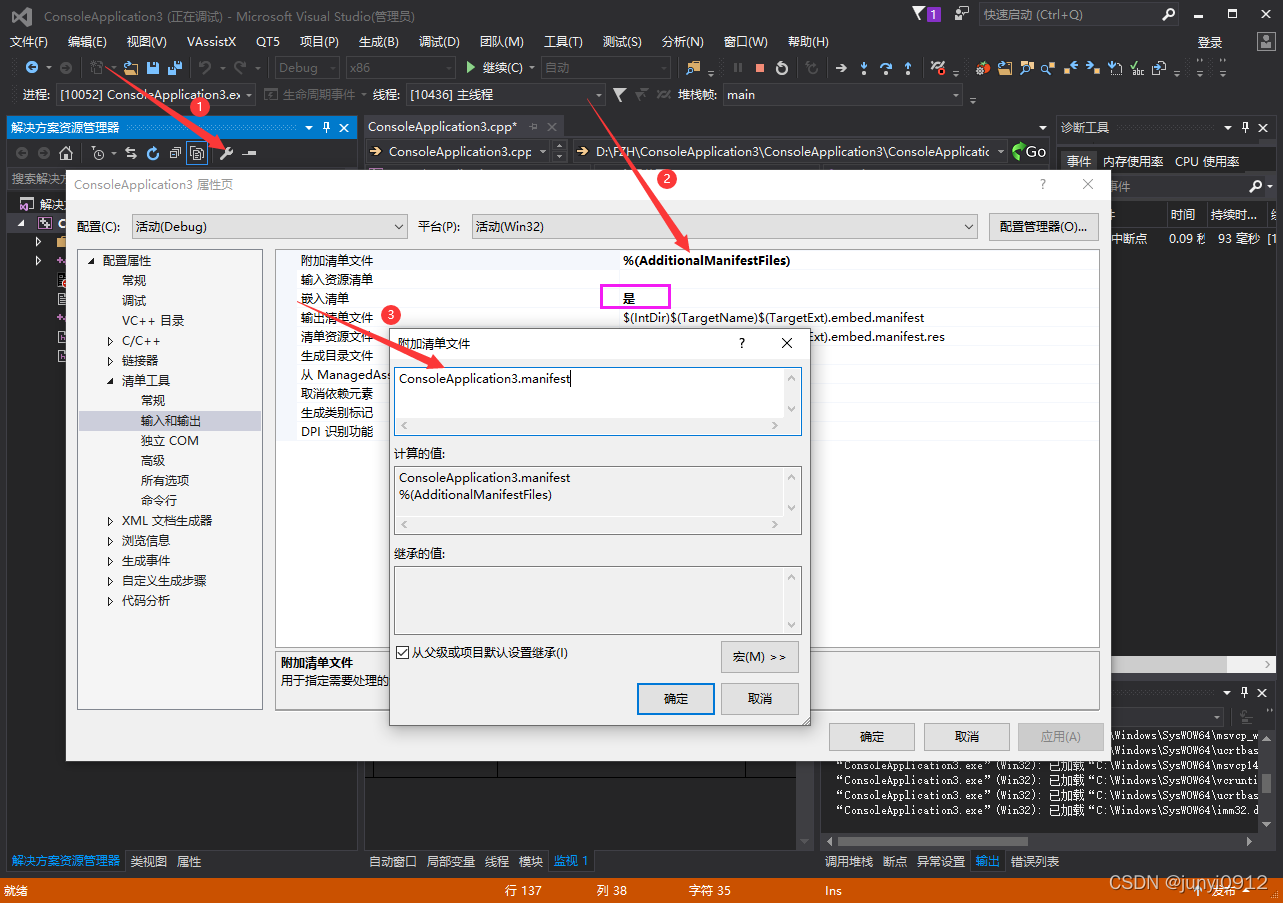Screen dimensions: 1283x903
Task: Collapse the 清单工具 node in property tree
Action: [x=111, y=381]
